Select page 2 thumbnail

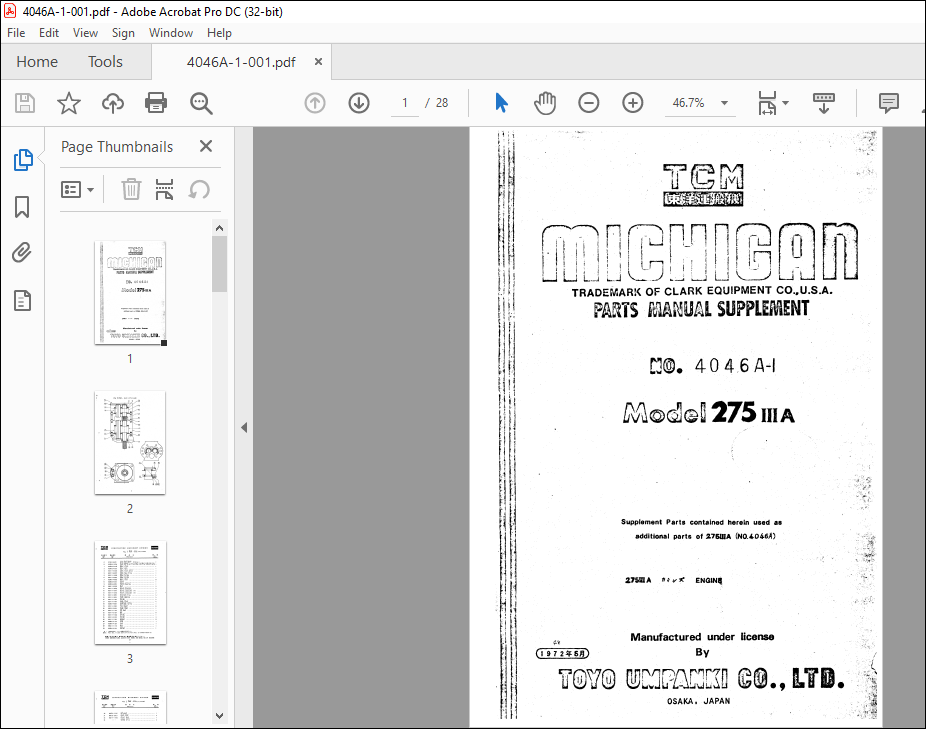click(130, 442)
